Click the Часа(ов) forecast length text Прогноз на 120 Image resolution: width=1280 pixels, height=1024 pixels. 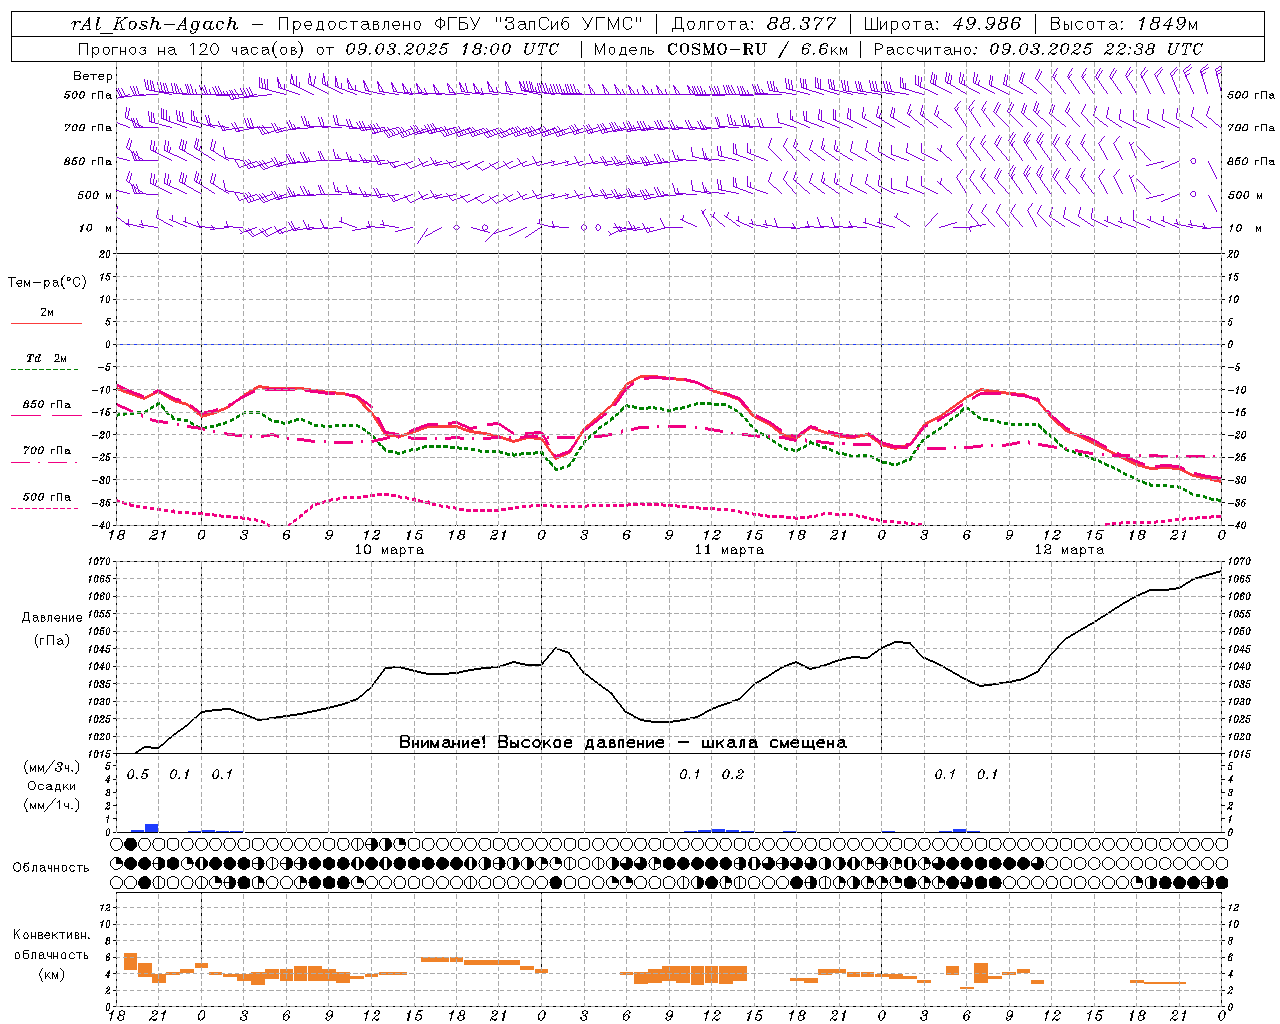(x=191, y=49)
